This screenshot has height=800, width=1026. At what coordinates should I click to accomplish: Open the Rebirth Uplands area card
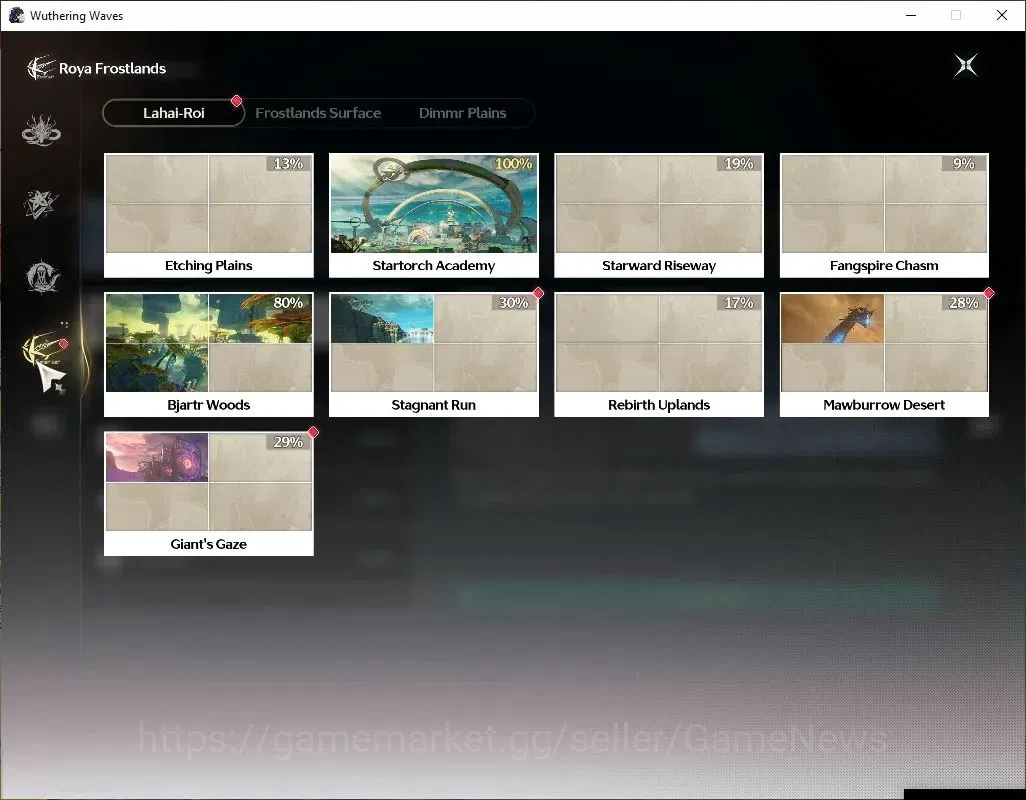tap(659, 355)
